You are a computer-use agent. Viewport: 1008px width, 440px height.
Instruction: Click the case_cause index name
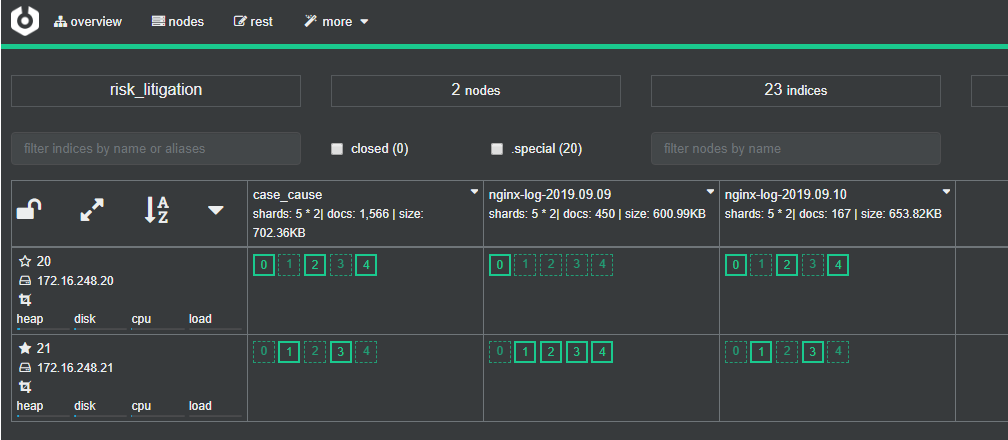pyautogui.click(x=287, y=194)
